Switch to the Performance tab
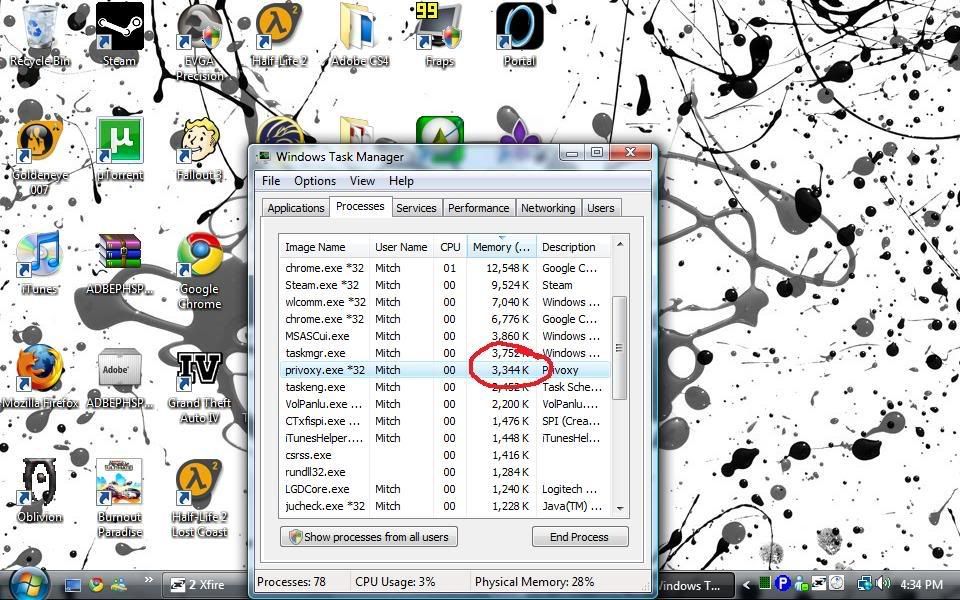 (478, 208)
